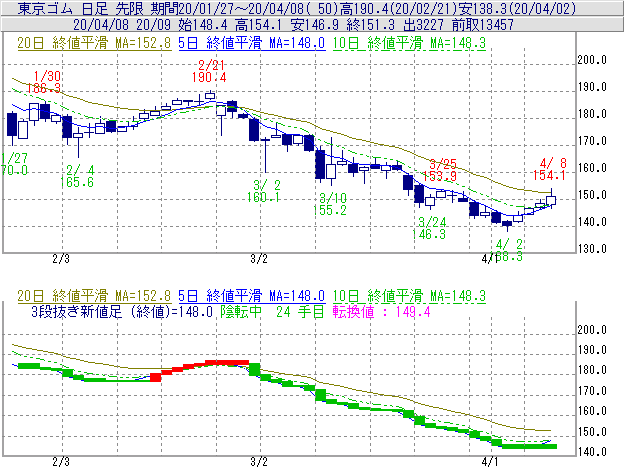Click the 130.0 price level on upper chart
This screenshot has height=474, width=624.
(592, 249)
